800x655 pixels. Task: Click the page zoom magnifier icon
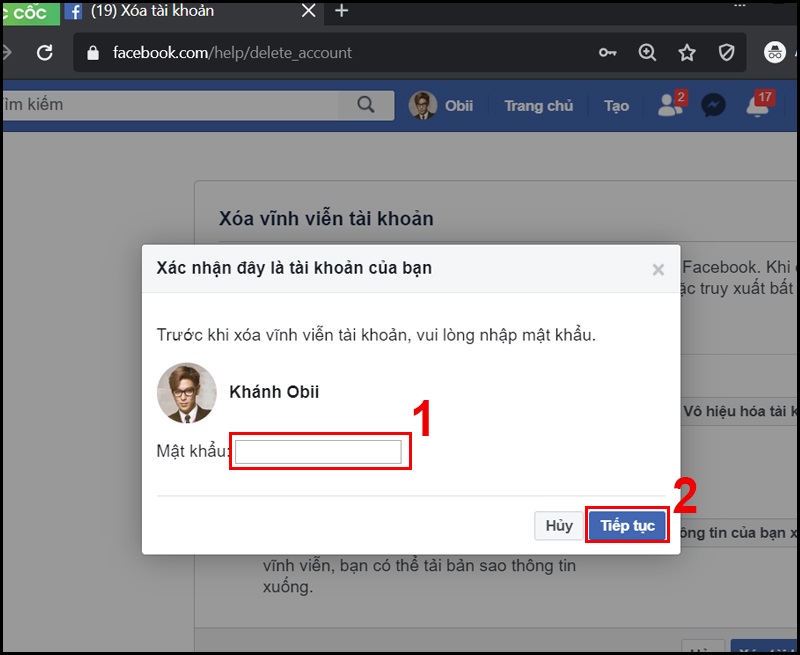pos(647,51)
